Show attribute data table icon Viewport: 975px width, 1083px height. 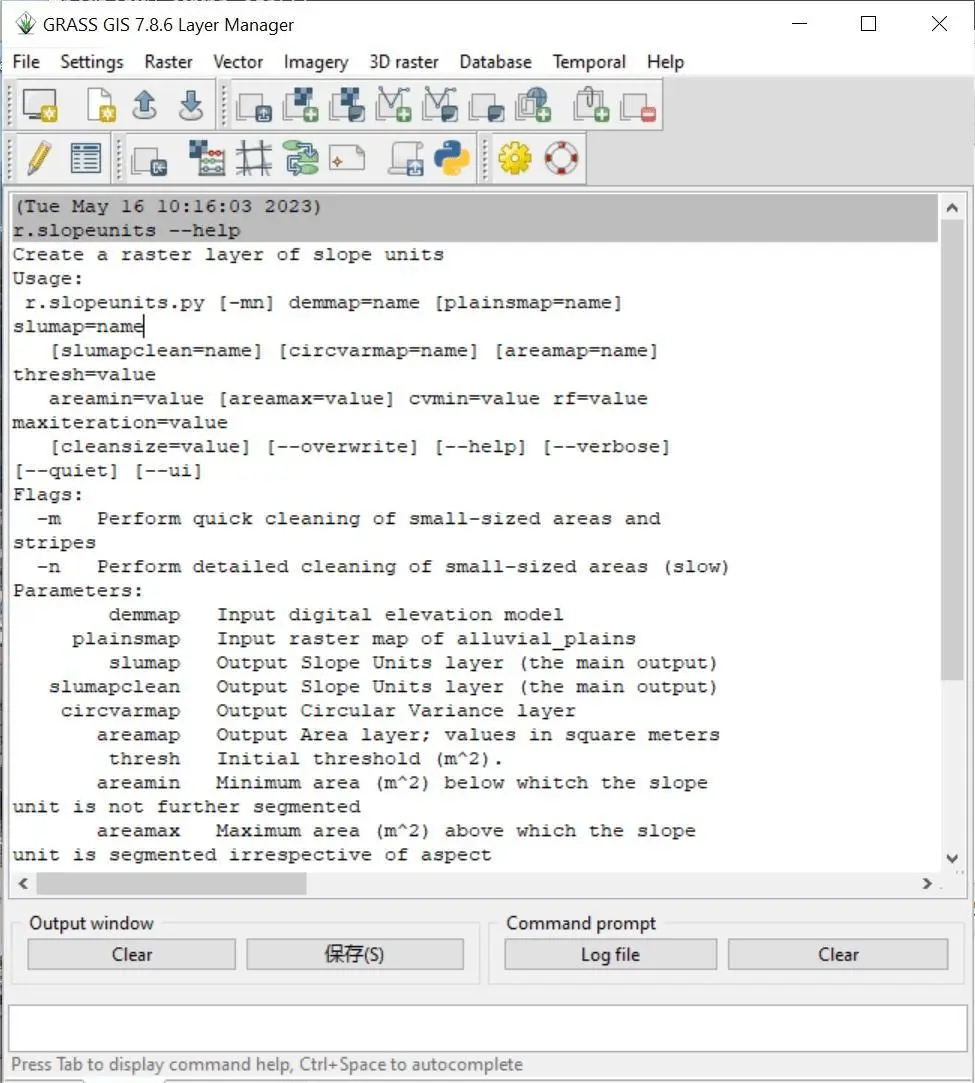coord(86,158)
